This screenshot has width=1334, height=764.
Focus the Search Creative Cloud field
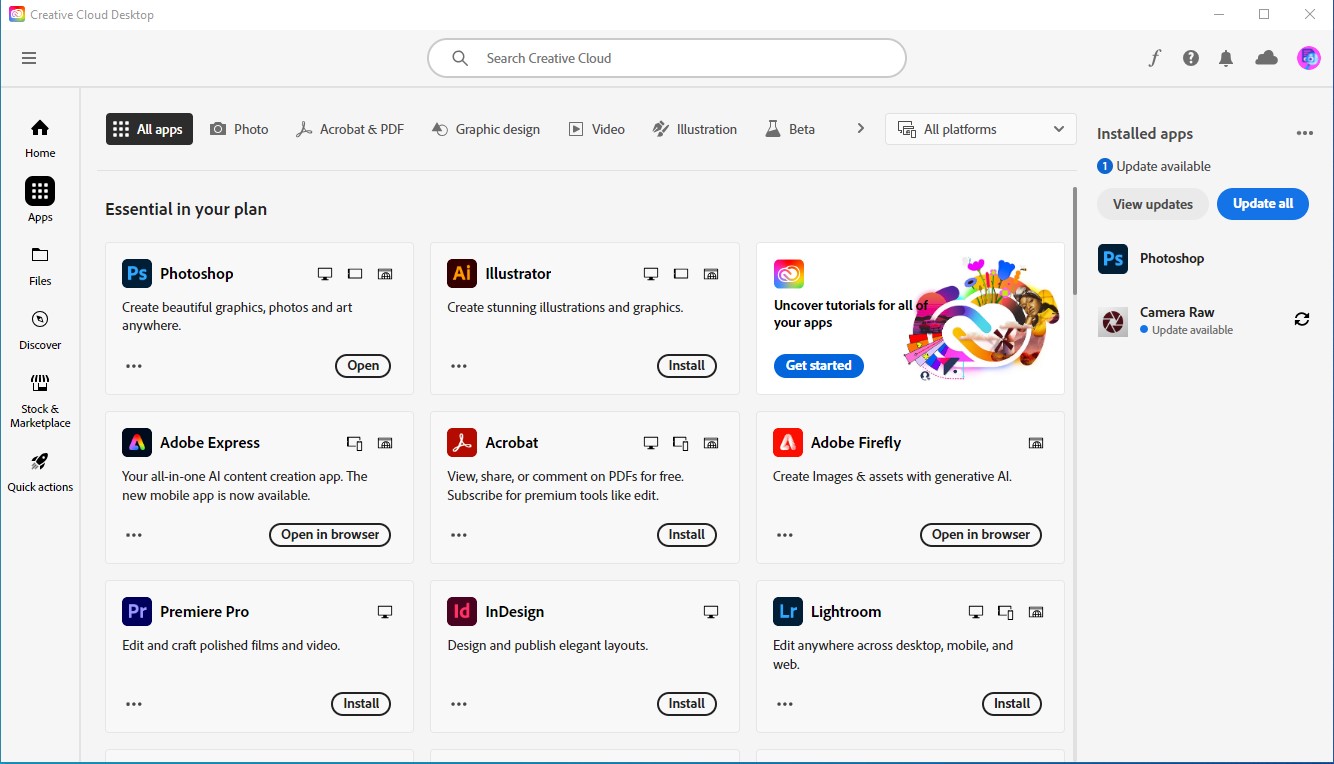(667, 58)
